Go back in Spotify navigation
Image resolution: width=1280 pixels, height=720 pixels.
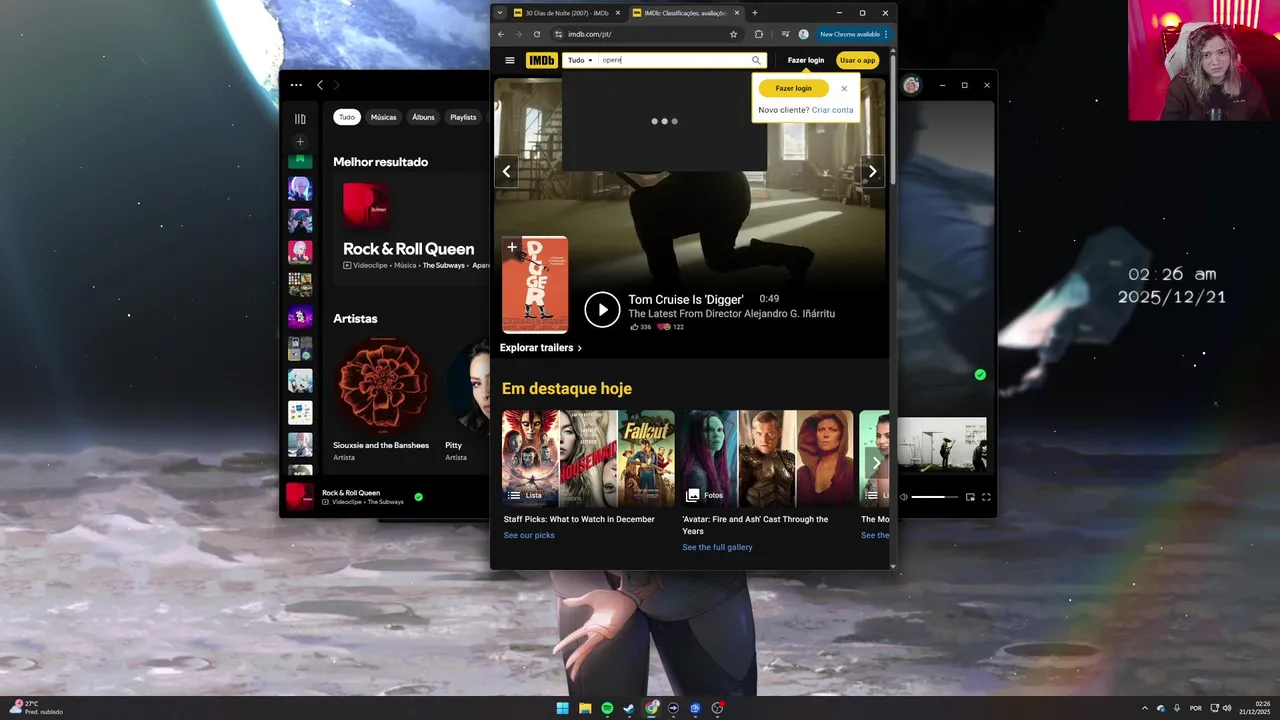320,85
